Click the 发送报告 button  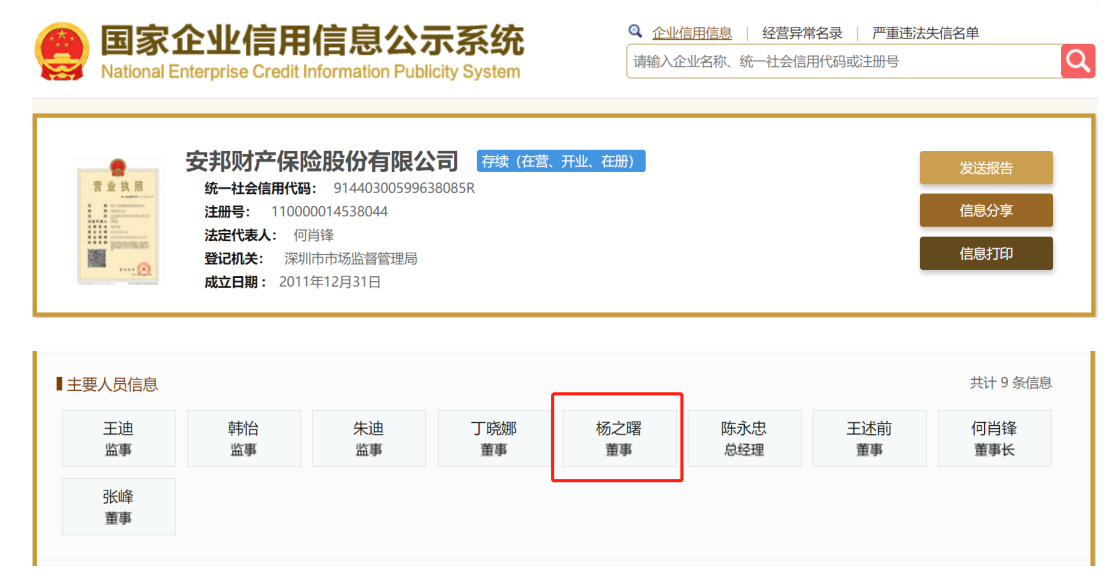(986, 168)
